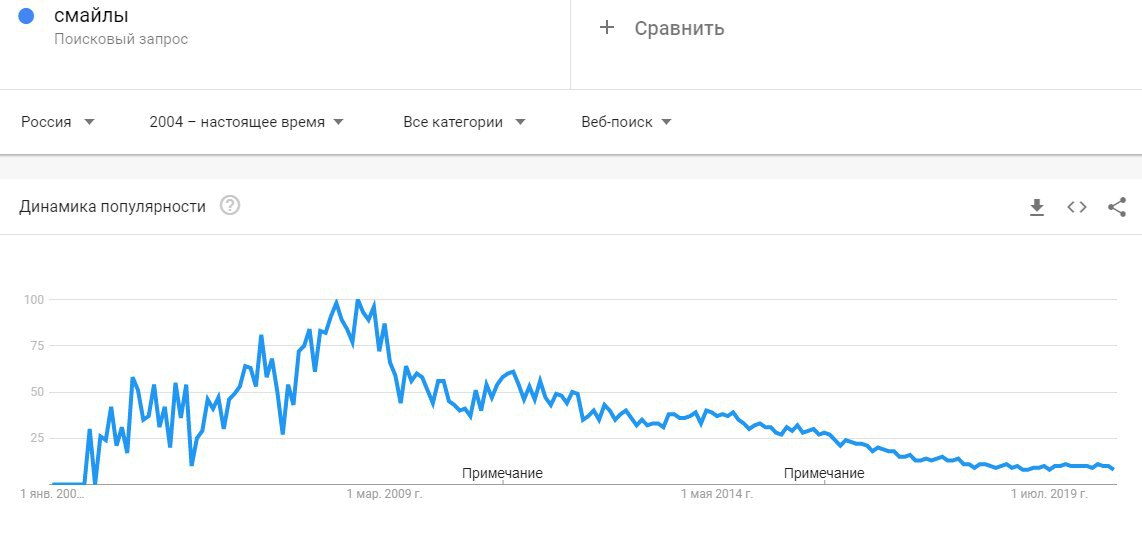Click the 1 июл. 2019 г. axis label
Viewport: 1142px width, 542px height.
click(x=1048, y=494)
